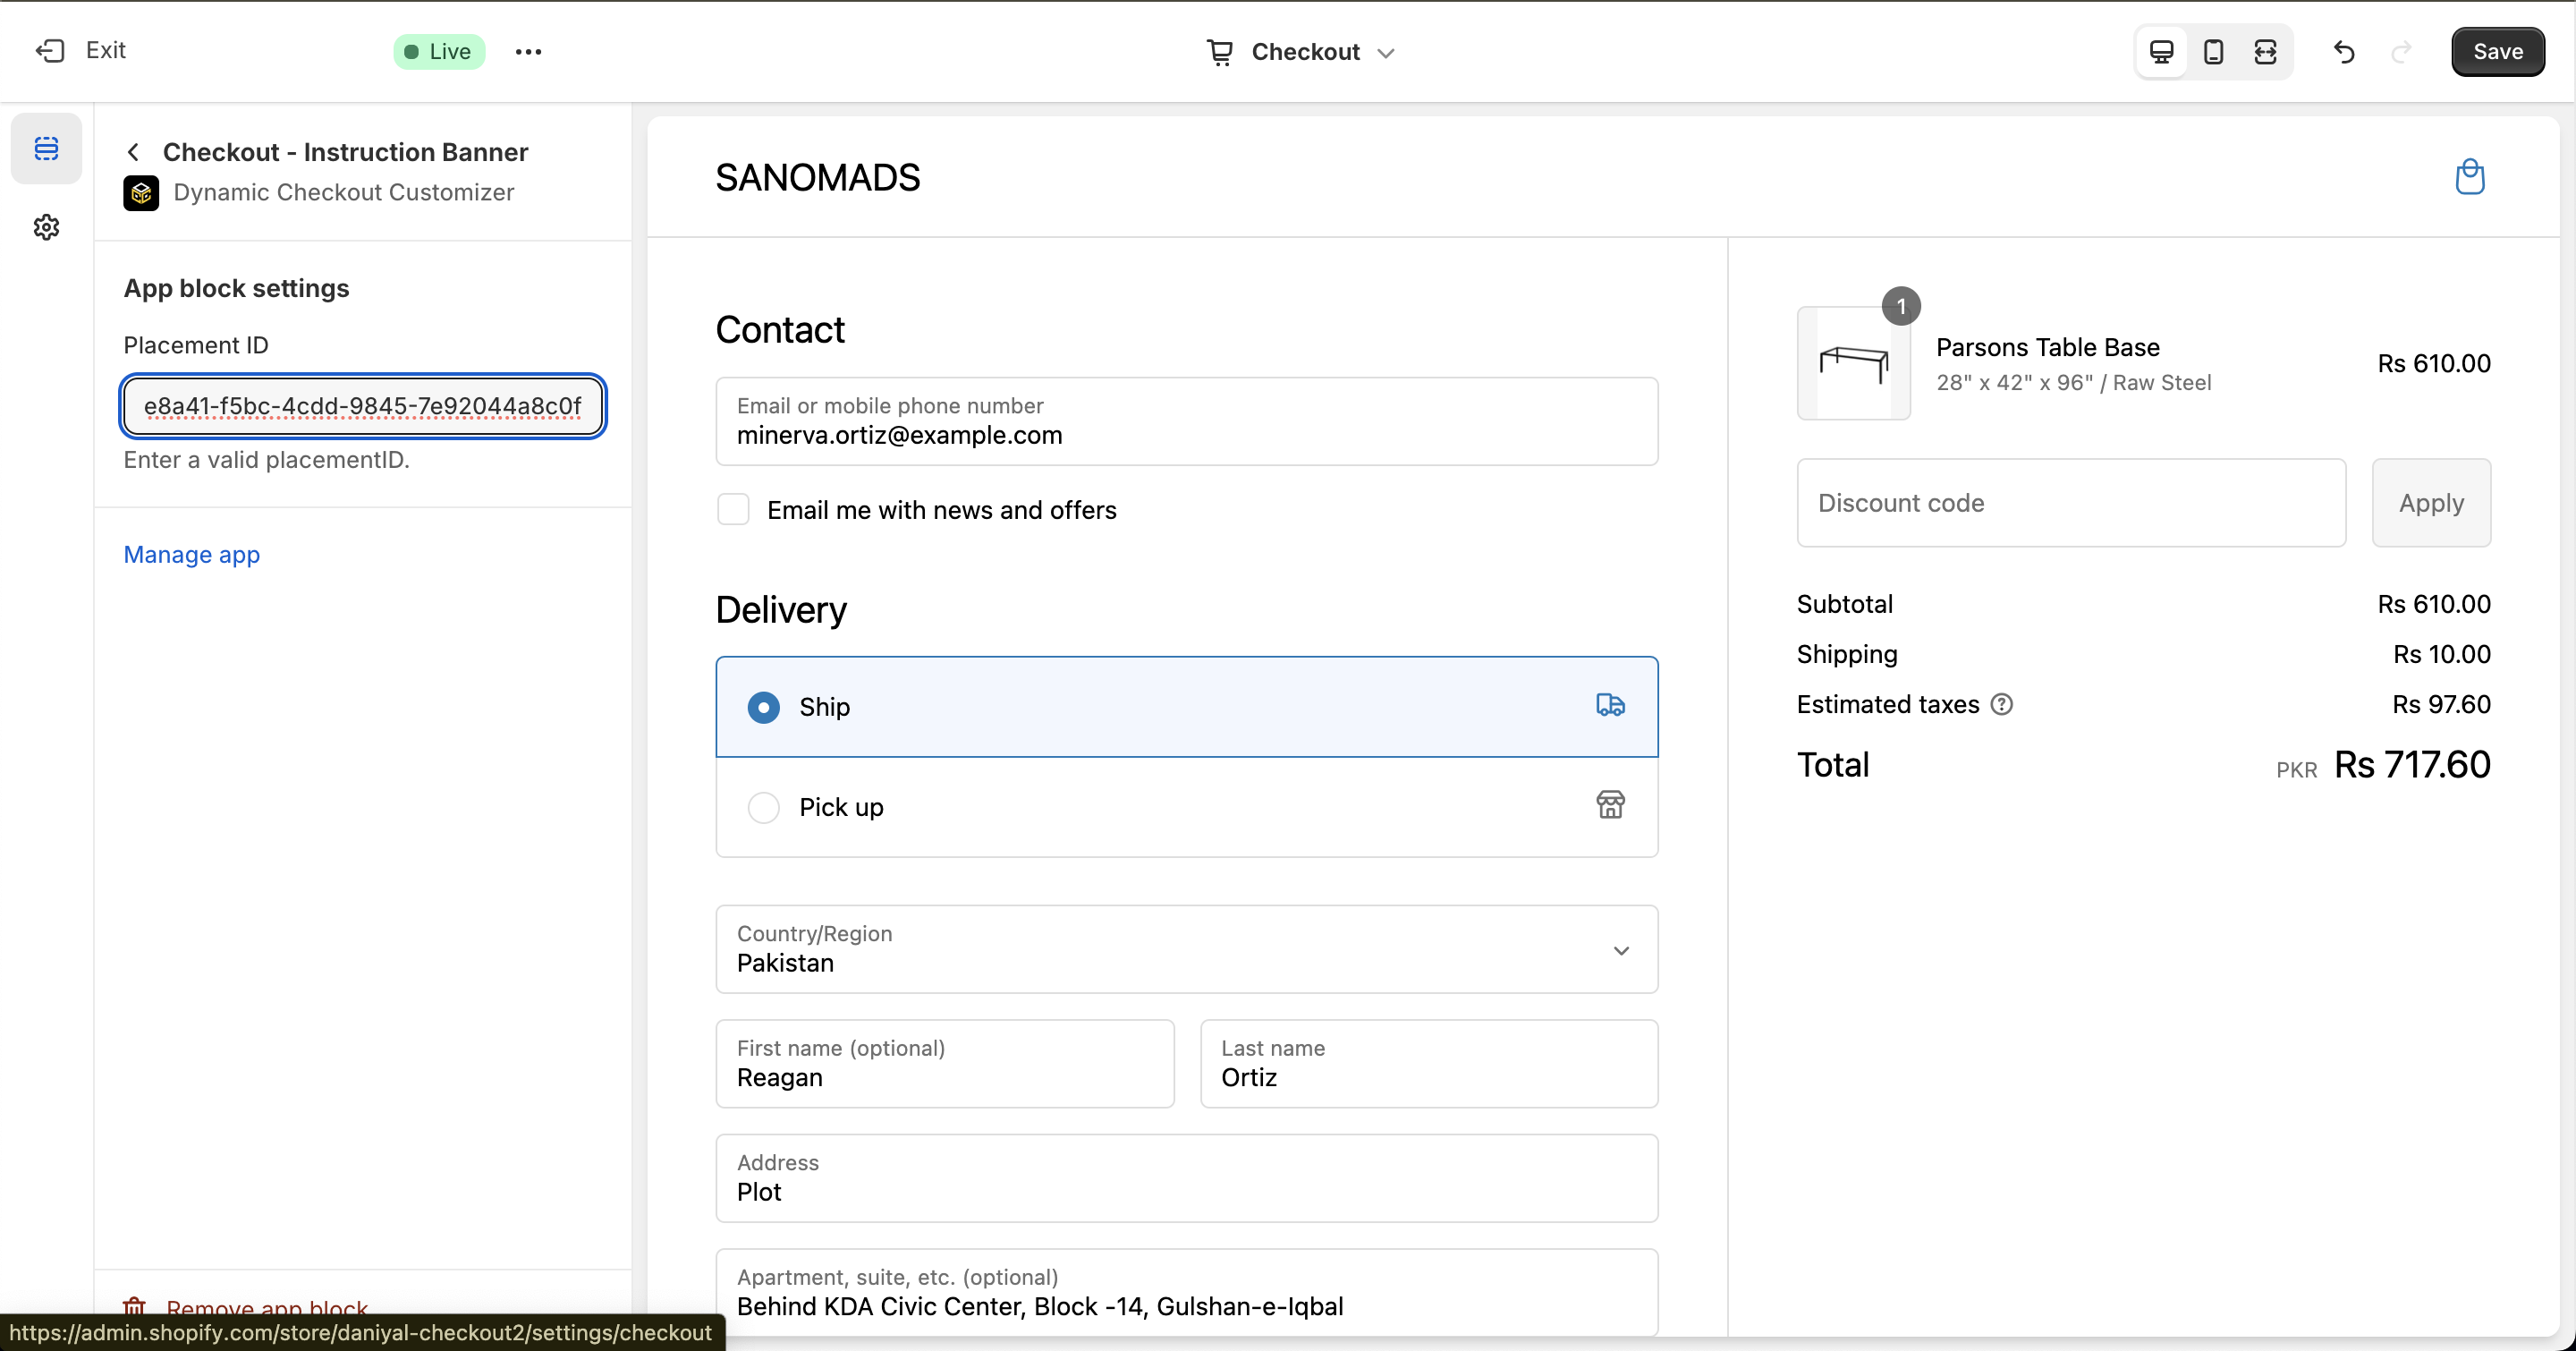Click the trash icon for Remove app block

[134, 1307]
